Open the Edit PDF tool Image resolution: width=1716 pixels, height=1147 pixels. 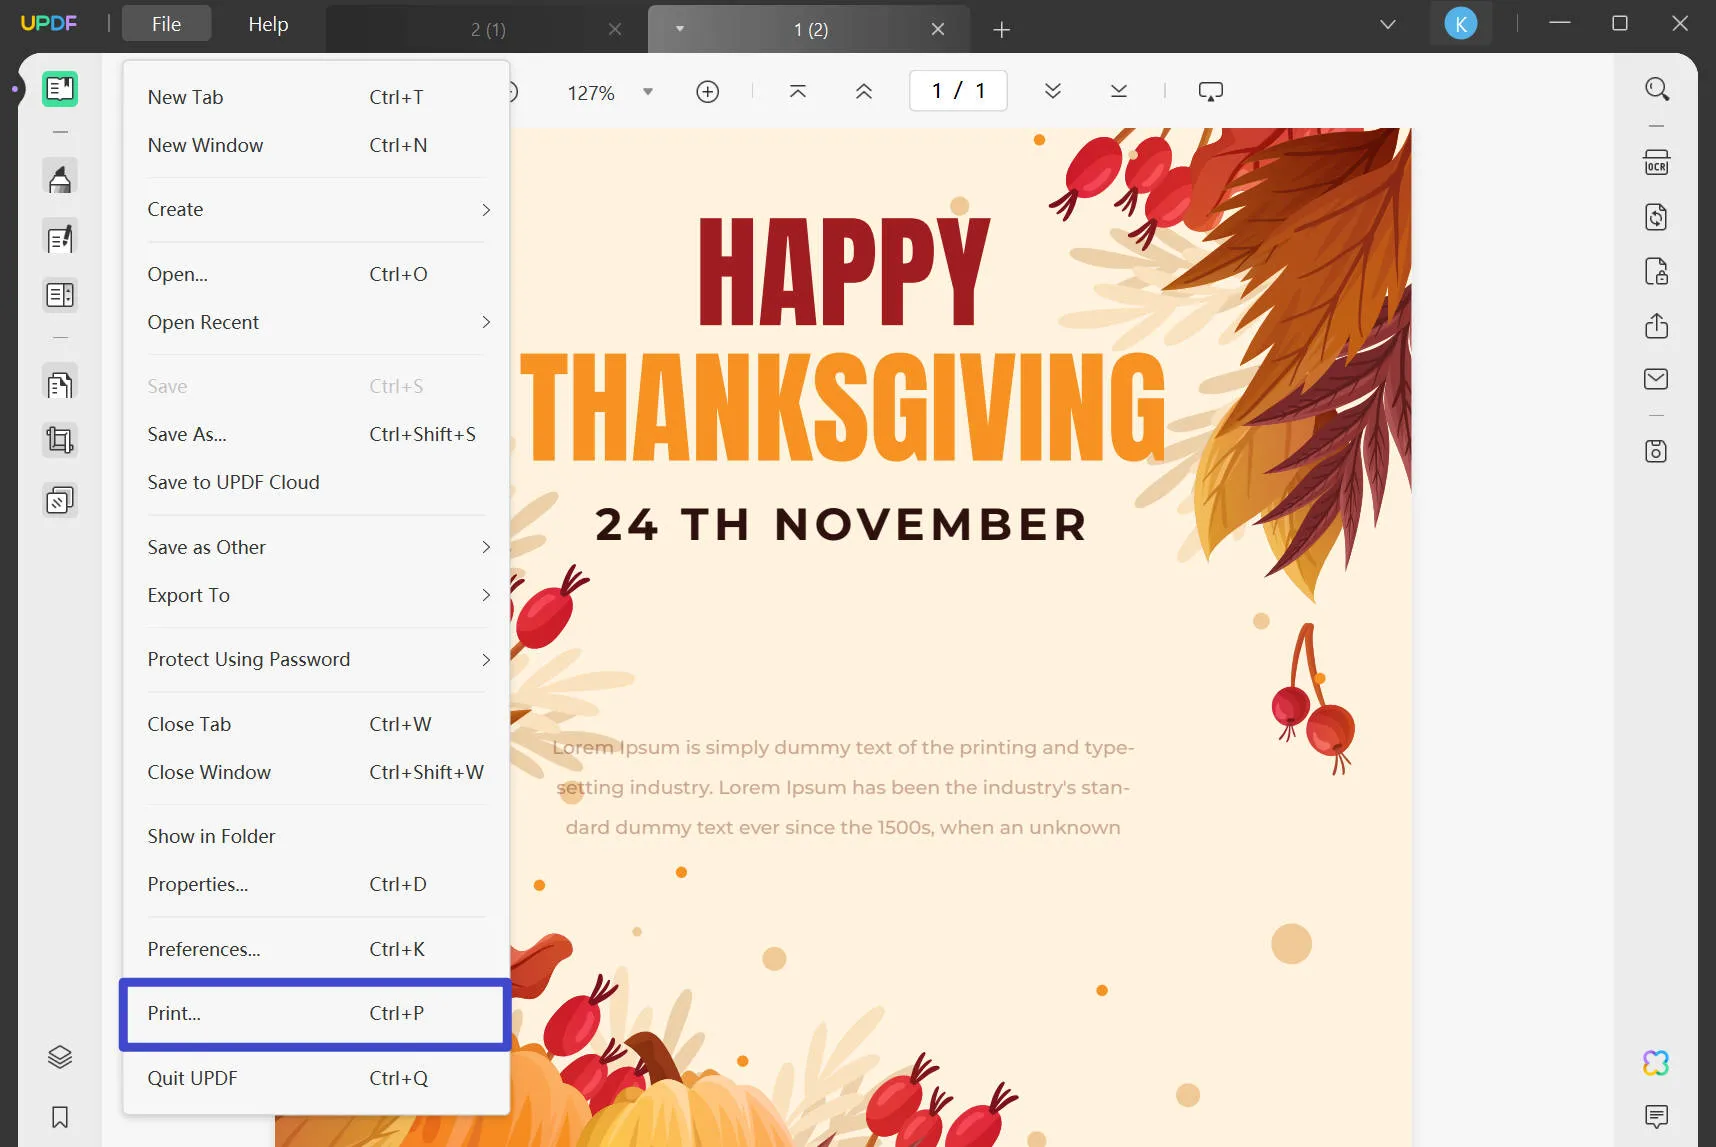point(60,237)
